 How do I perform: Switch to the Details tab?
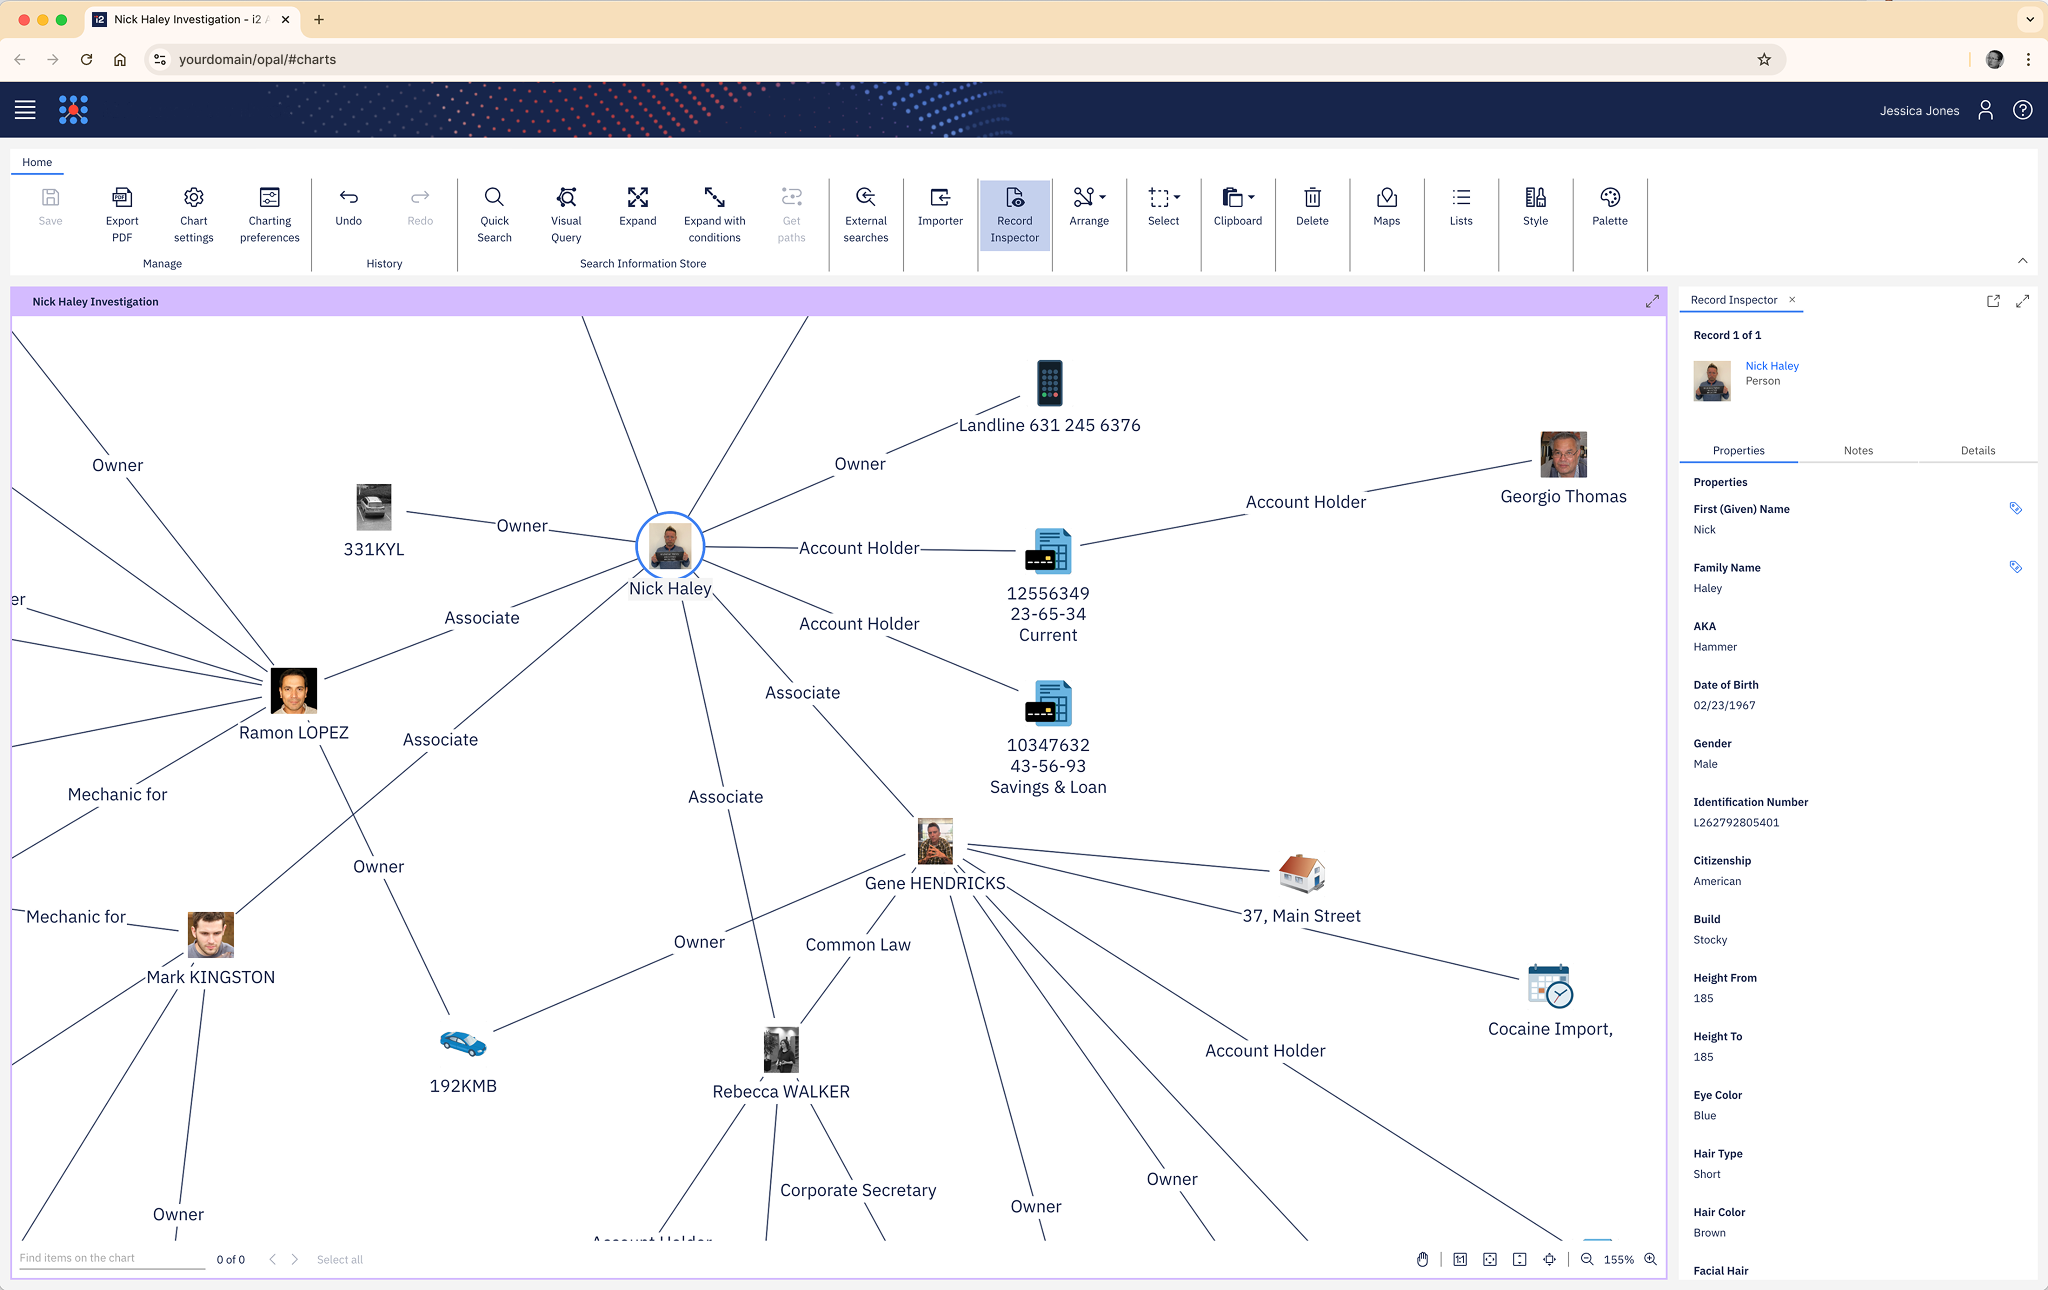pyautogui.click(x=1977, y=451)
